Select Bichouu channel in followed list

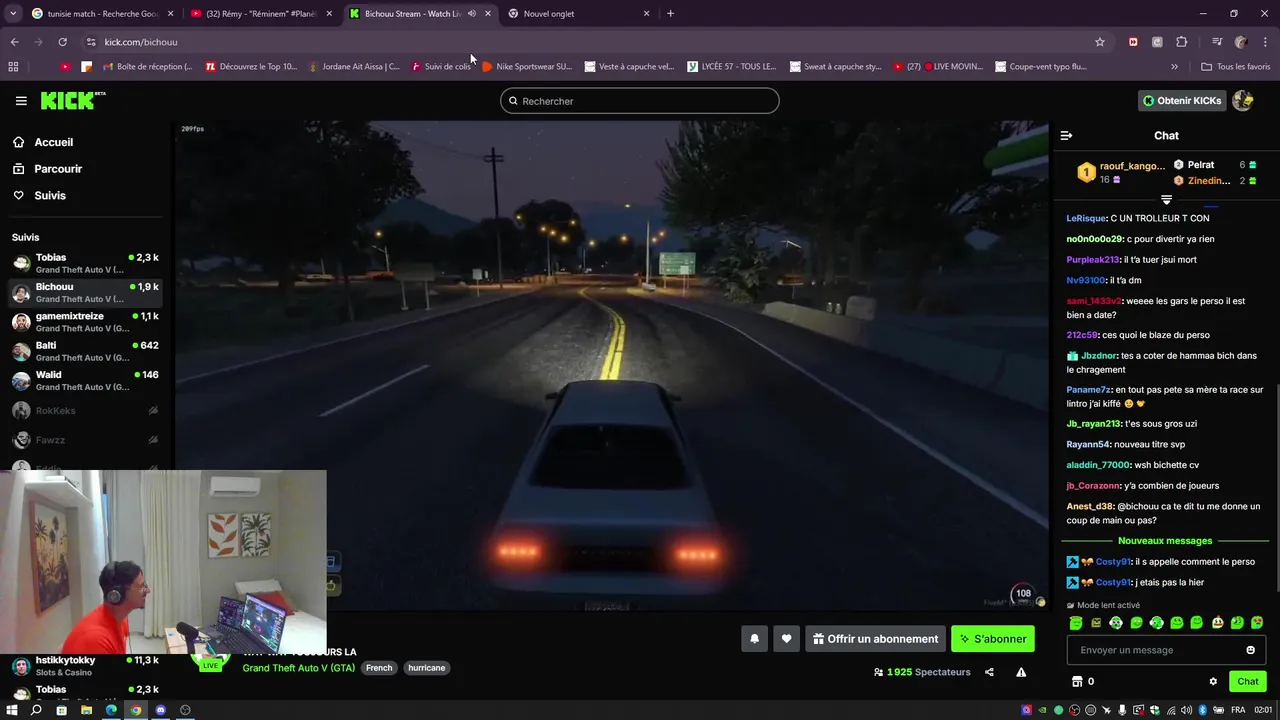[x=85, y=292]
